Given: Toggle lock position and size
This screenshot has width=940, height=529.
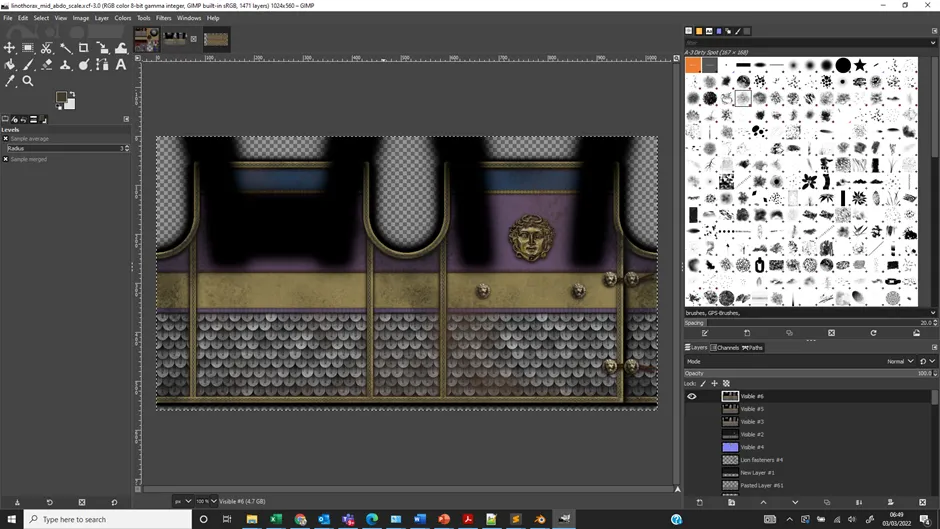Looking at the screenshot, I should [x=715, y=384].
